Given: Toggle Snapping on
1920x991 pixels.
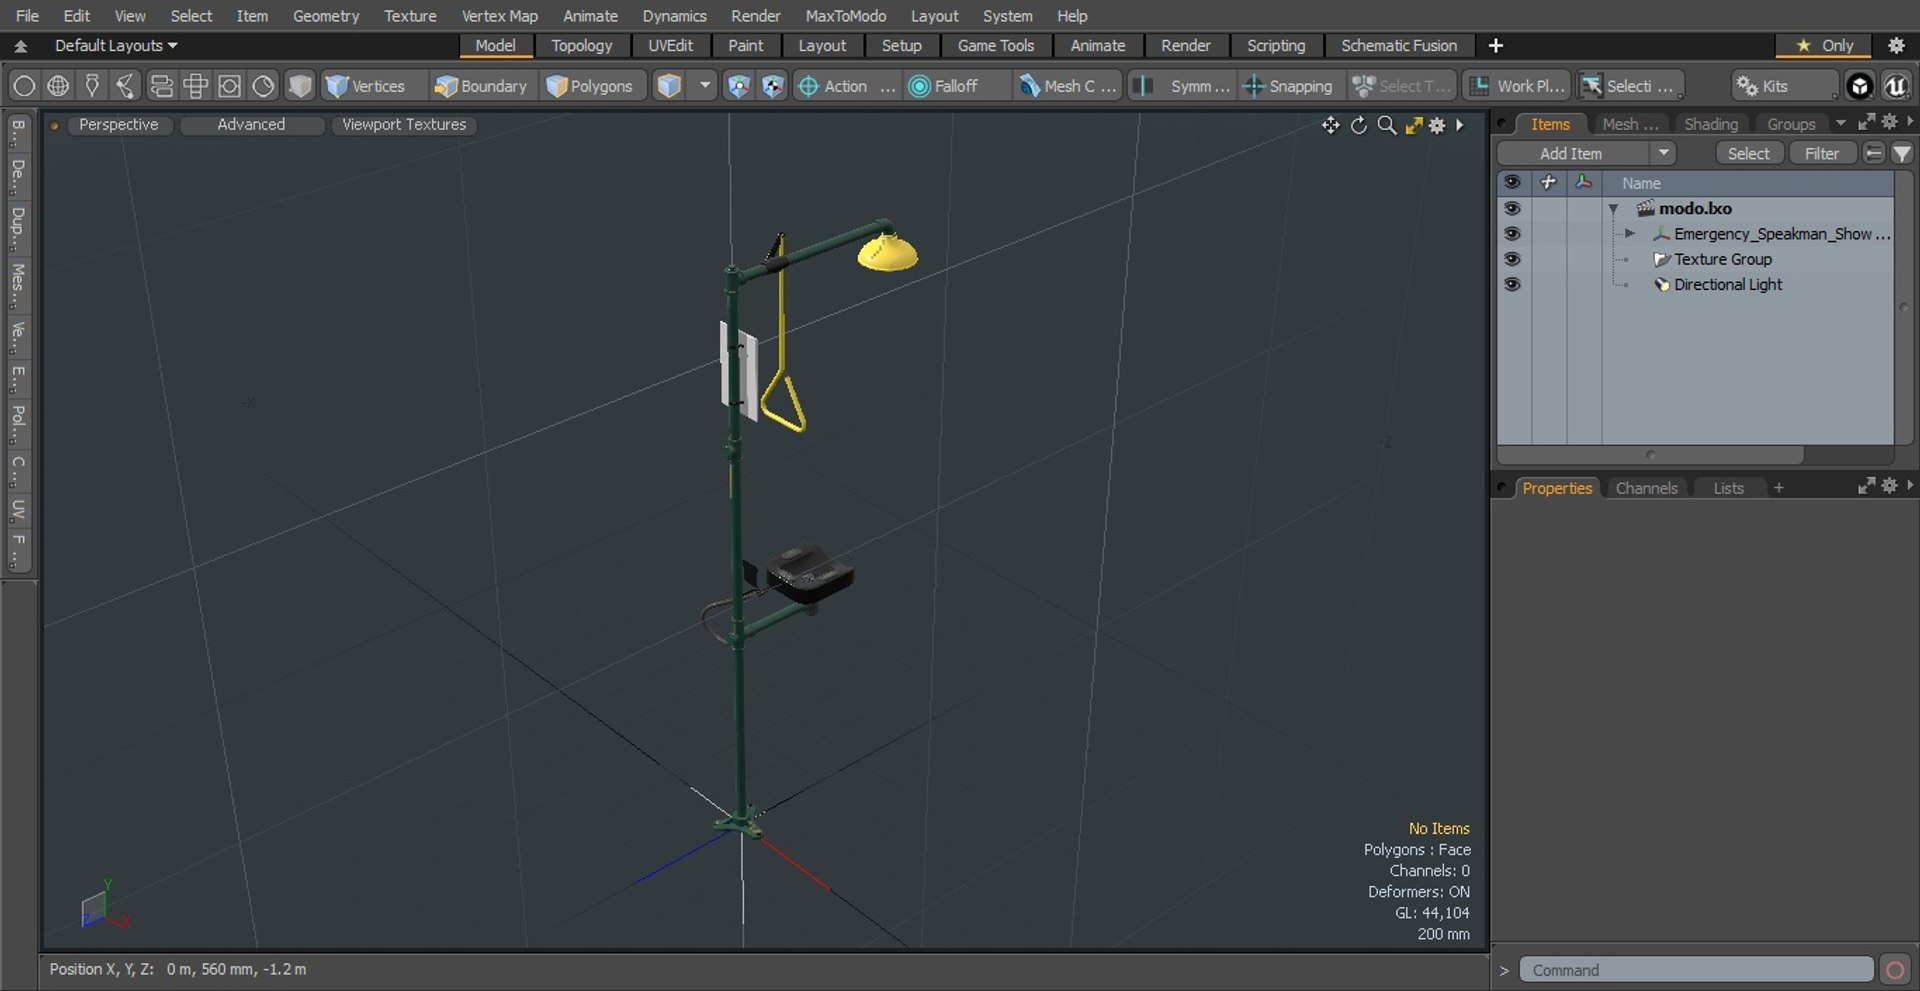Looking at the screenshot, I should 1288,86.
